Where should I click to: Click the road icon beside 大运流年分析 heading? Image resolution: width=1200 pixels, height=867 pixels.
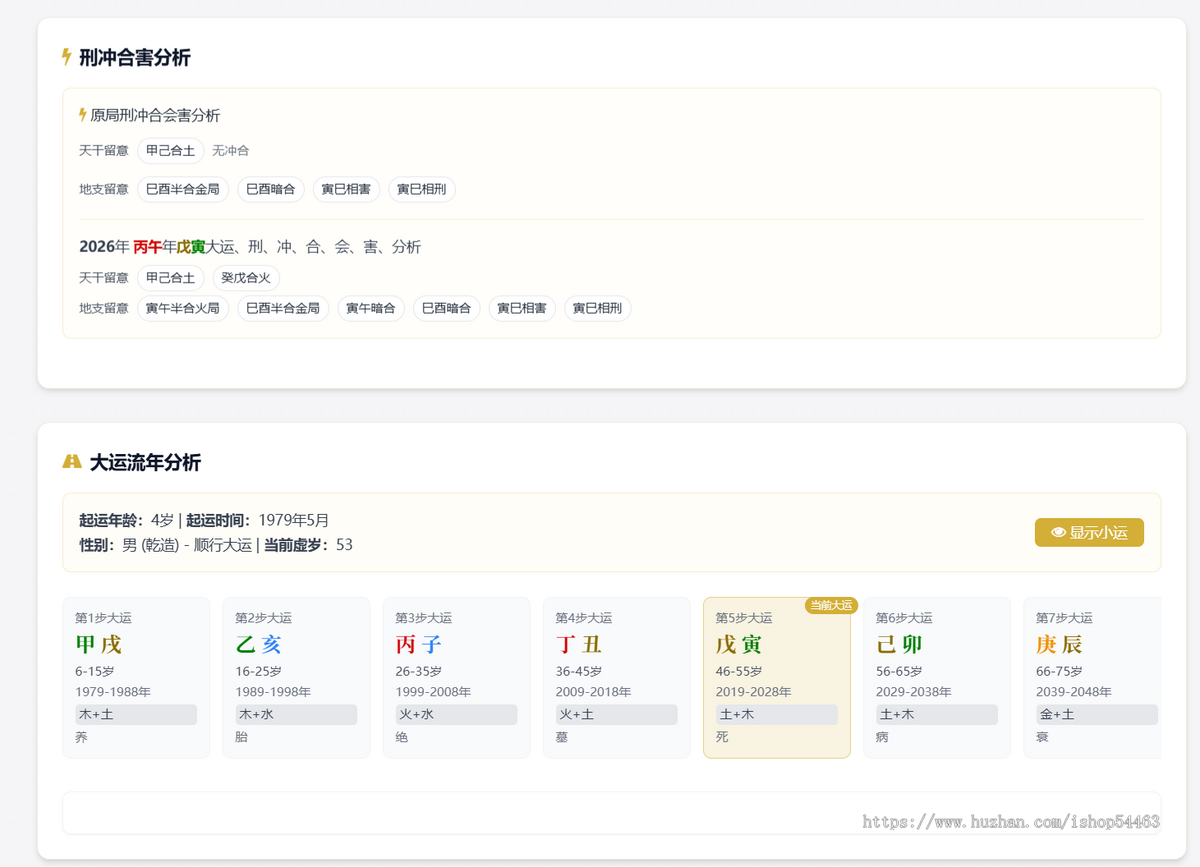[x=72, y=462]
